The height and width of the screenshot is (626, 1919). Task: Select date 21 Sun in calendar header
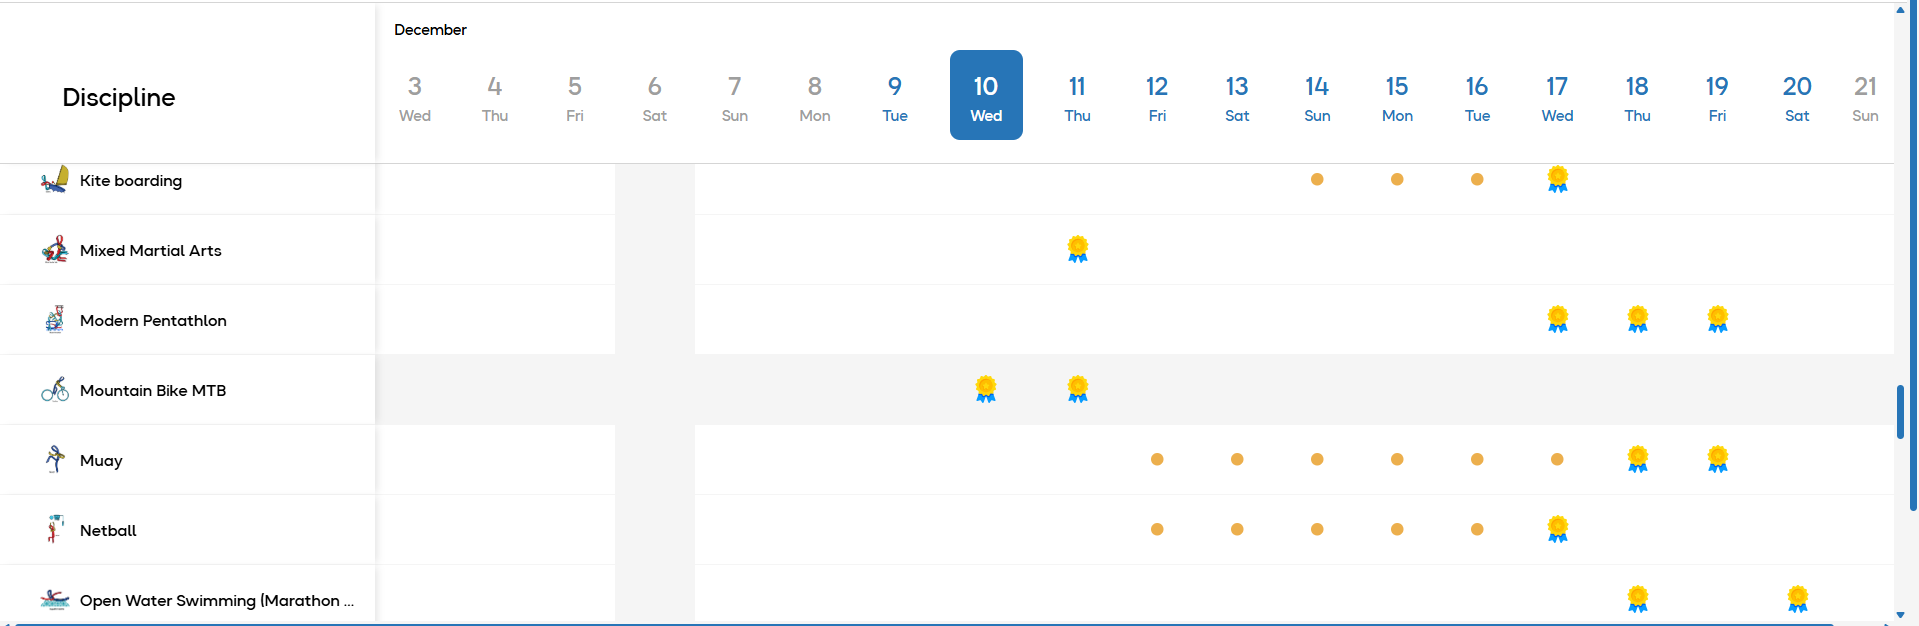coord(1865,97)
